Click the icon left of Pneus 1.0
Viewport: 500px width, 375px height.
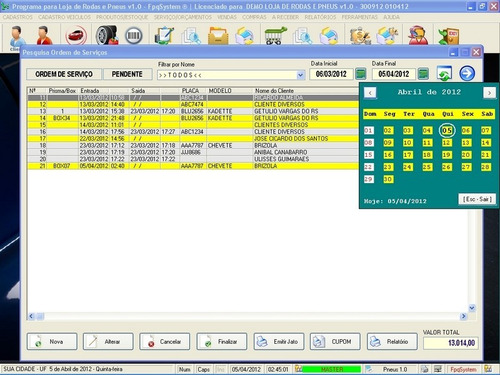click(x=368, y=369)
